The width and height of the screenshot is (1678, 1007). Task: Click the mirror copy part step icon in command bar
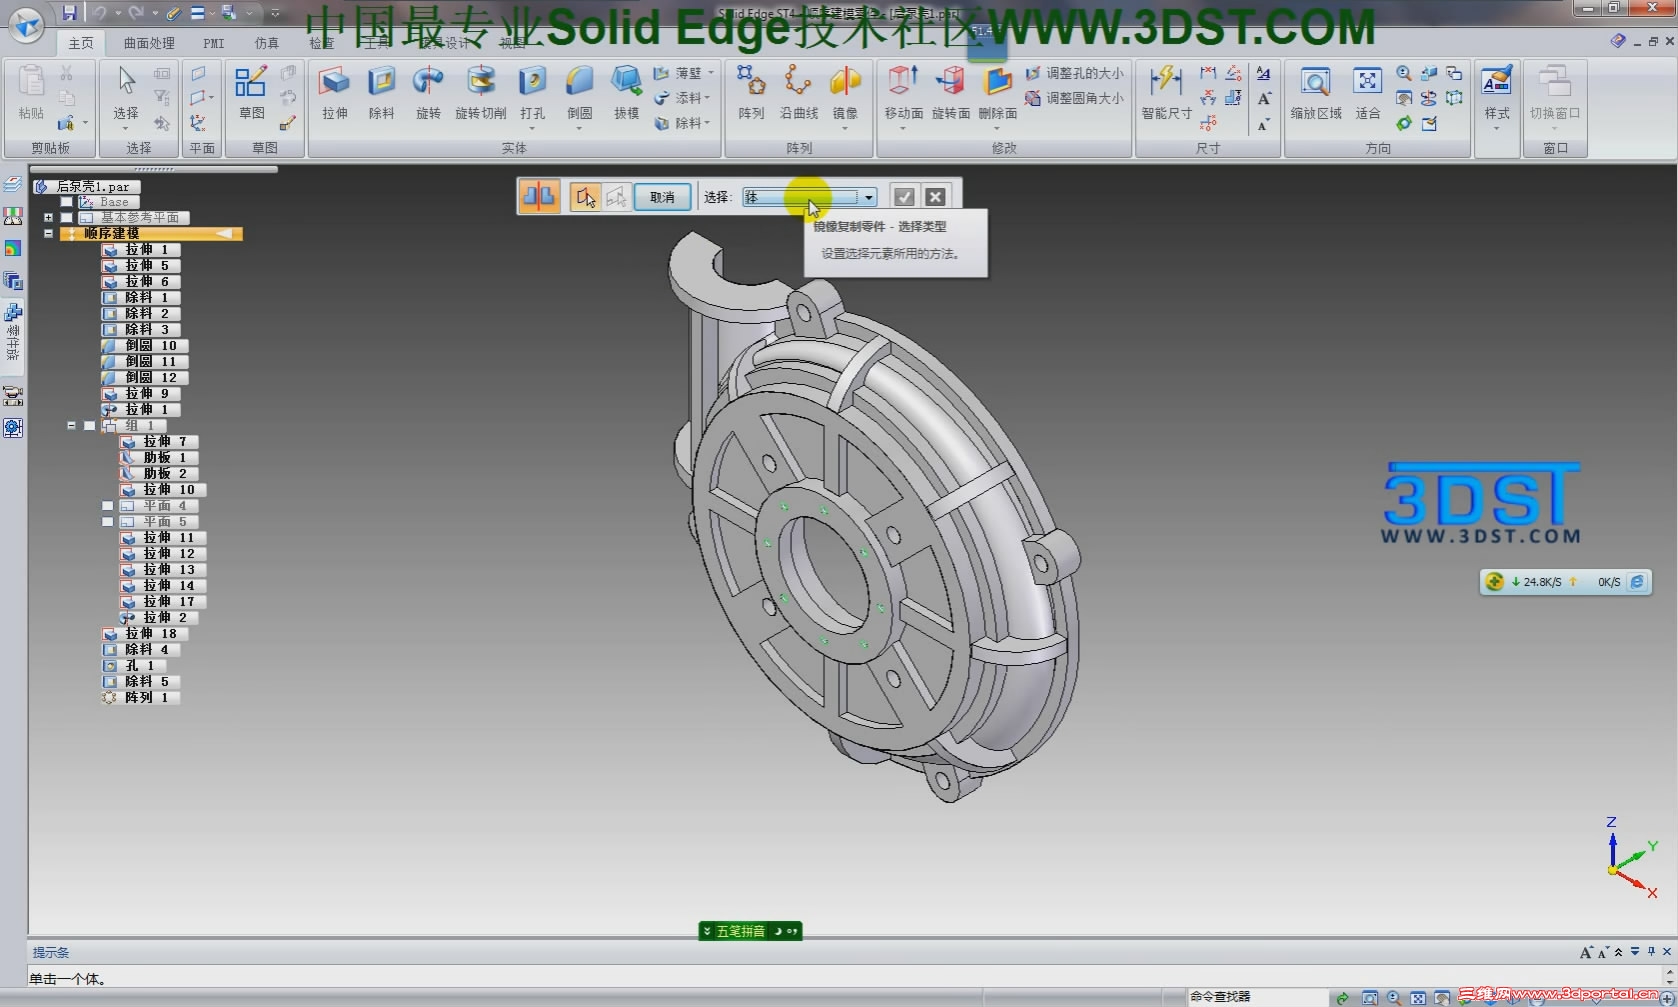click(x=539, y=196)
